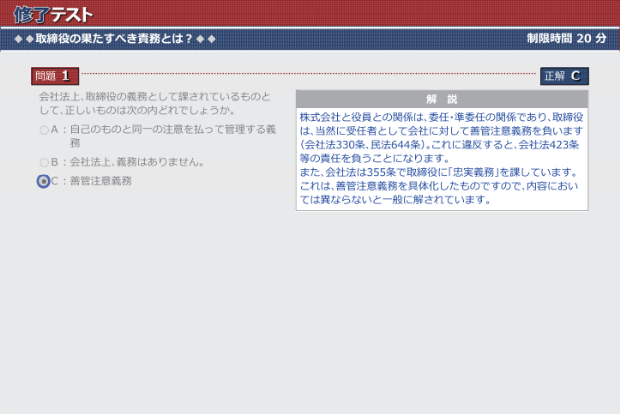Click the heading 取締役の果たすべき責務とは？
620x414 pixels.
click(114, 38)
